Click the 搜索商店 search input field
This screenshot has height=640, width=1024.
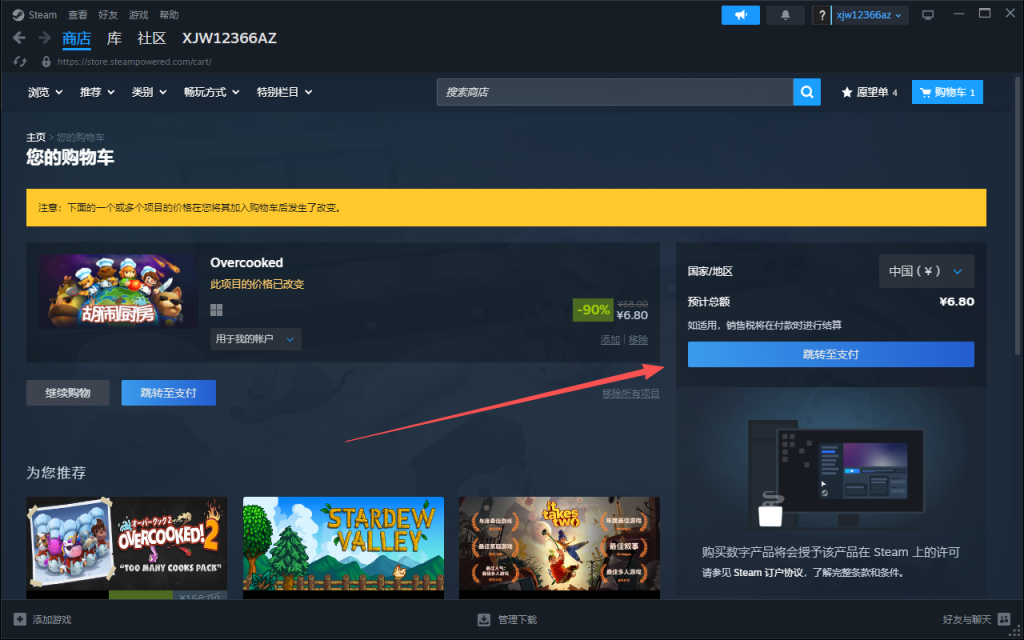[615, 92]
